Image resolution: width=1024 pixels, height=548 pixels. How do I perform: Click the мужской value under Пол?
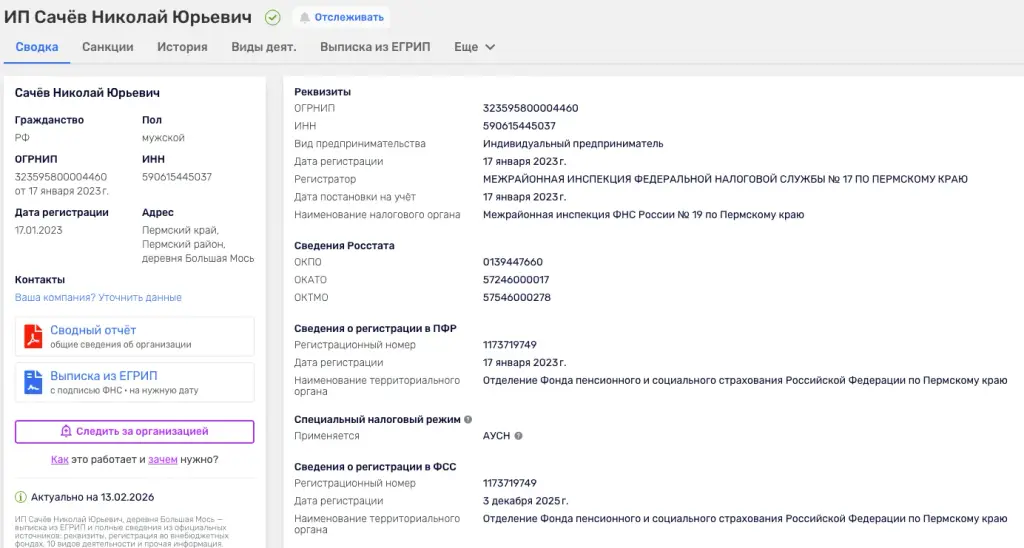point(163,138)
